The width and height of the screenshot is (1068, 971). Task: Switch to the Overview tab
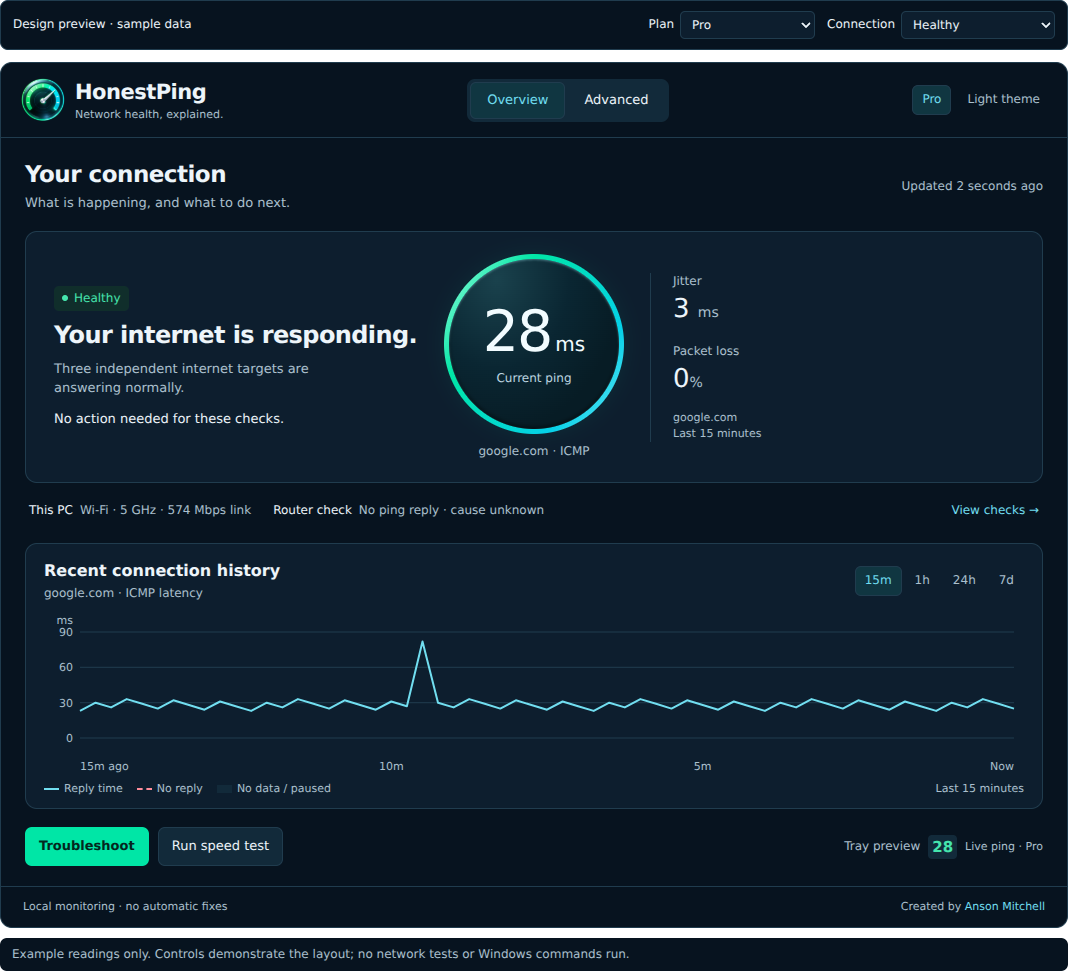tap(517, 100)
